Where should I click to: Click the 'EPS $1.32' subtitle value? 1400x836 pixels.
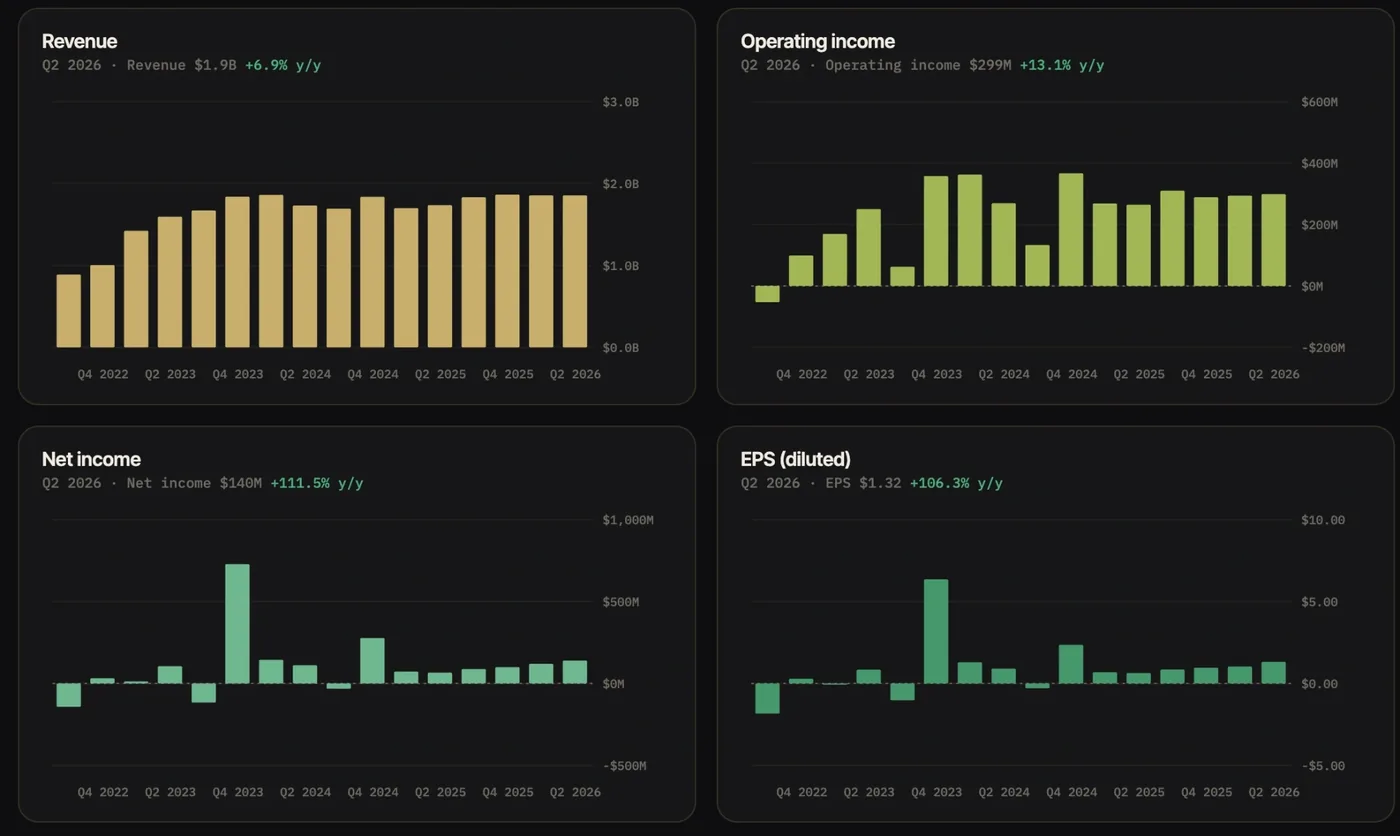[x=863, y=483]
